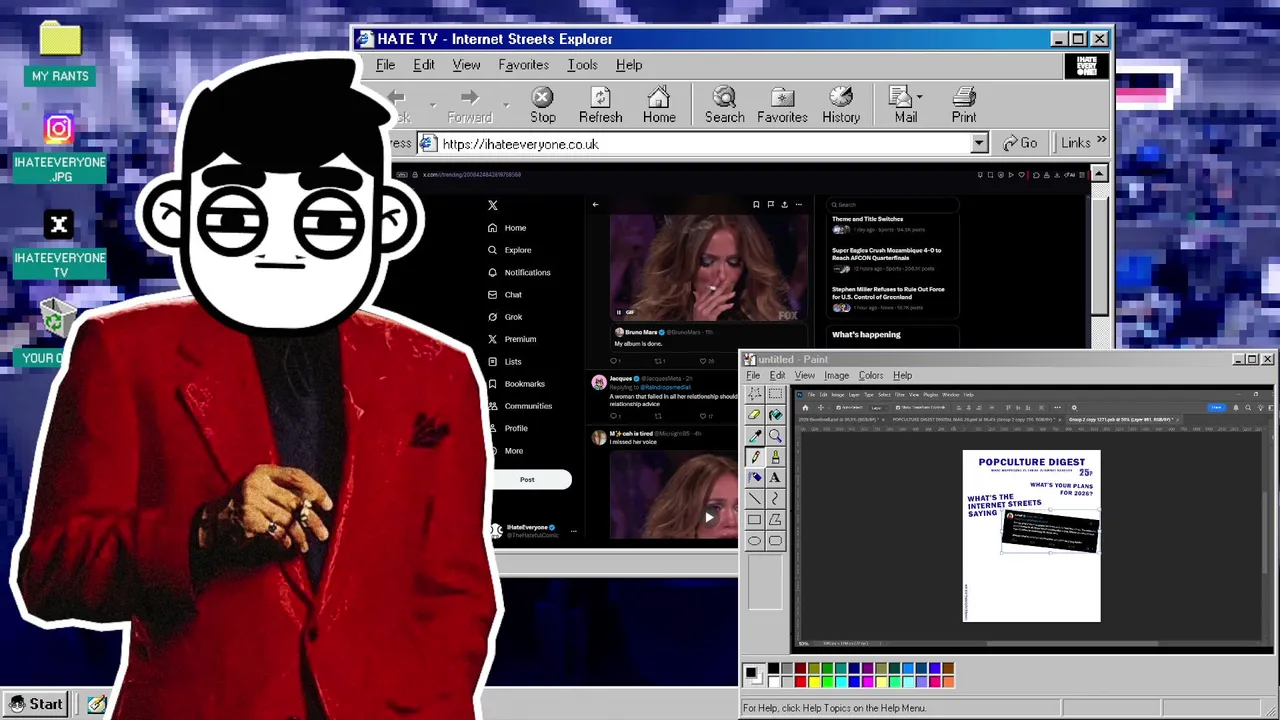Viewport: 1280px width, 720px height.
Task: Click the white Post button on X
Action: pyautogui.click(x=527, y=480)
